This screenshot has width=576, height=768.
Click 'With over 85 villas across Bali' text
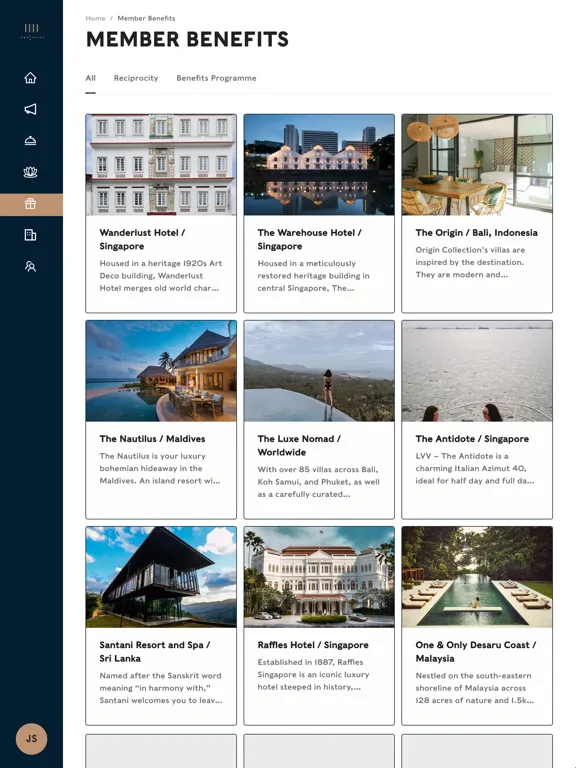click(x=318, y=482)
